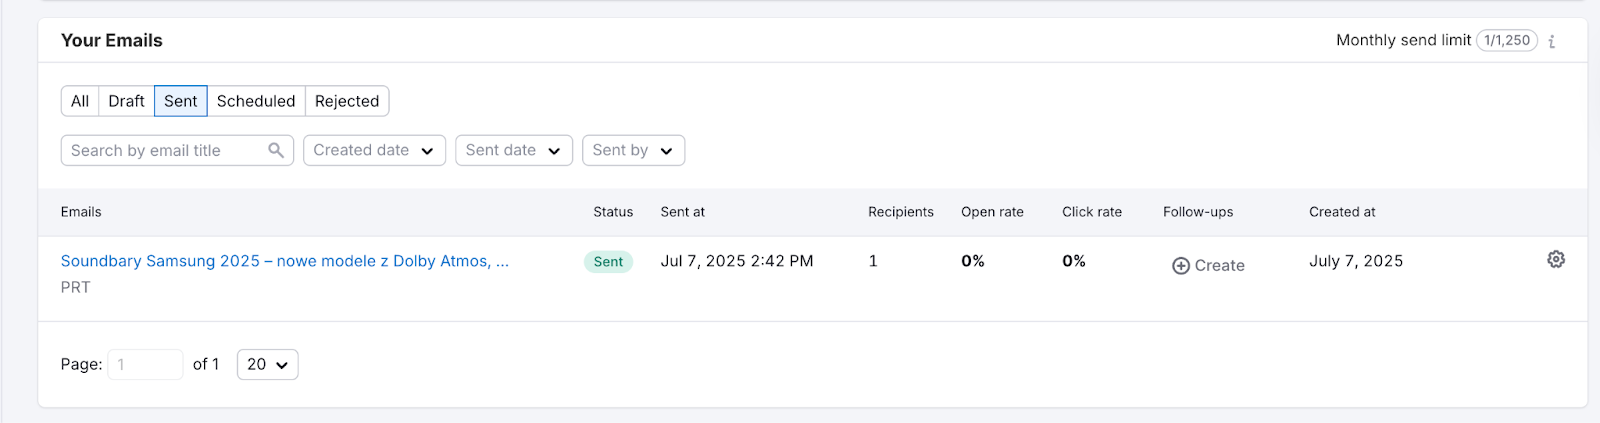This screenshot has width=1600, height=423.
Task: Open the Sent by dropdown
Action: coord(633,150)
